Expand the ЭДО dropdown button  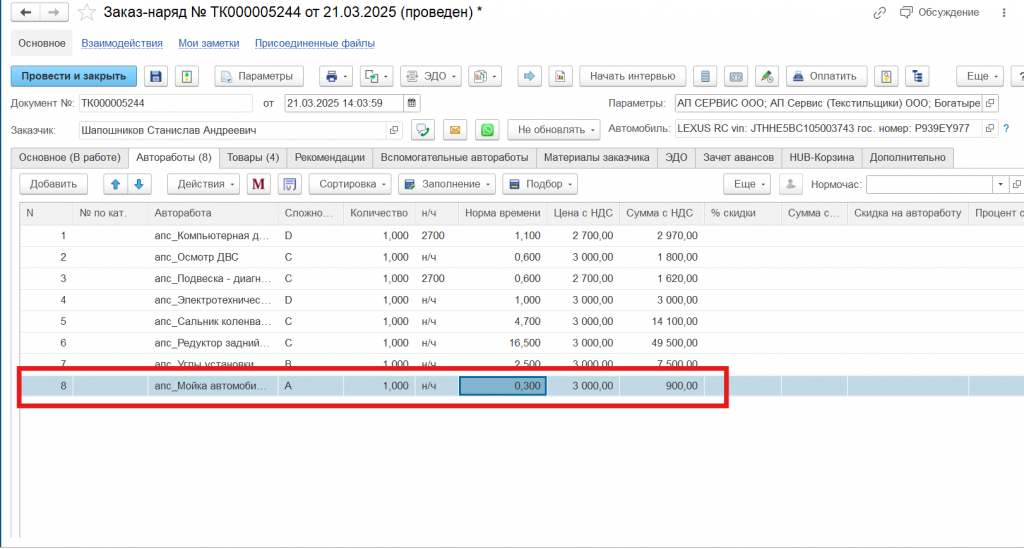(x=429, y=76)
